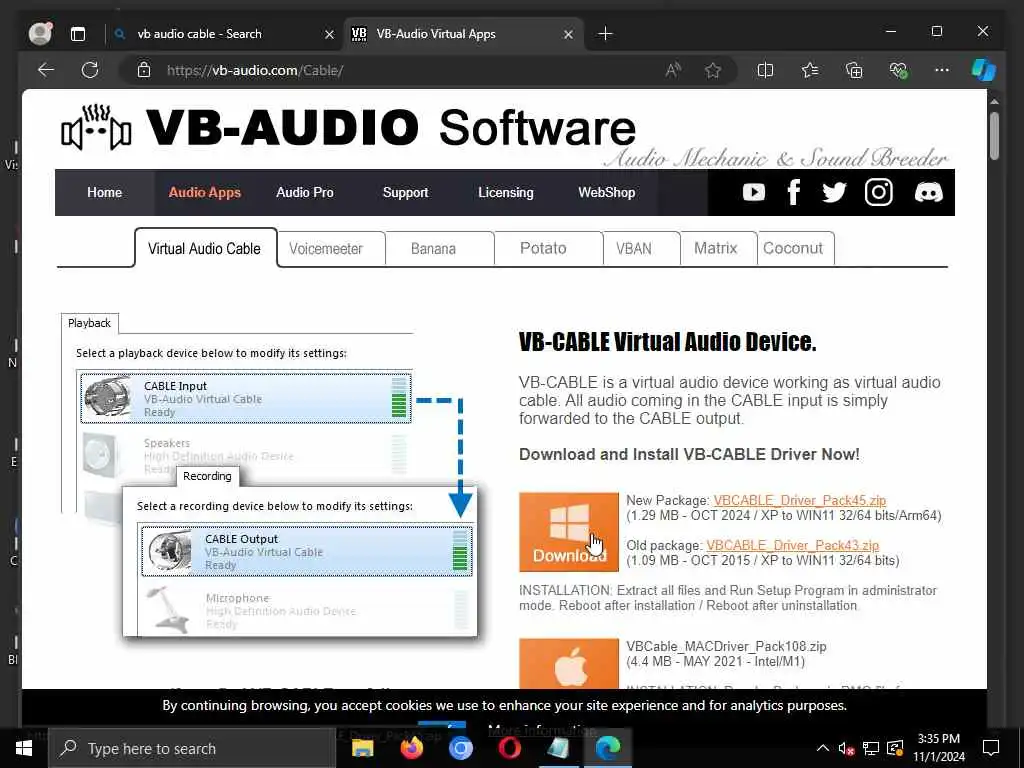The width and height of the screenshot is (1024, 768).
Task: Click the address bar URL
Action: pos(255,71)
